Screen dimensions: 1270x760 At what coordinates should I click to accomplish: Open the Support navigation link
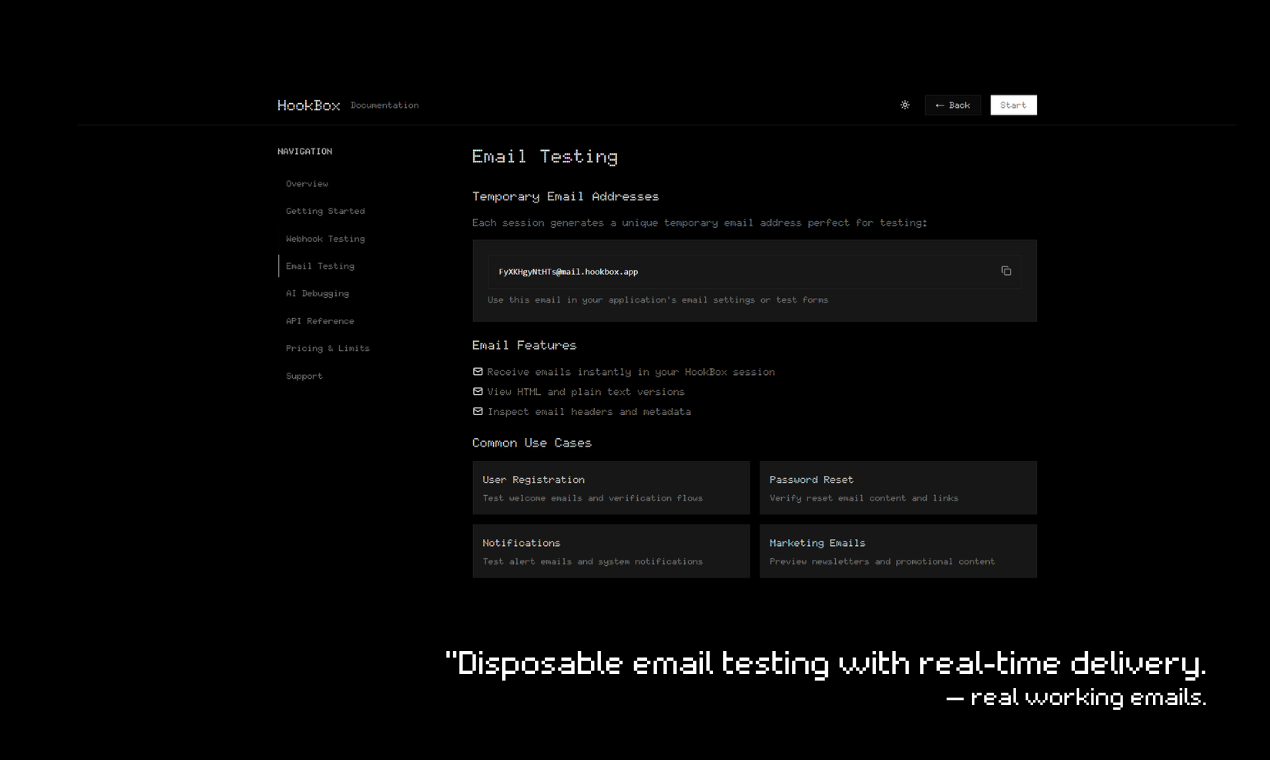304,376
